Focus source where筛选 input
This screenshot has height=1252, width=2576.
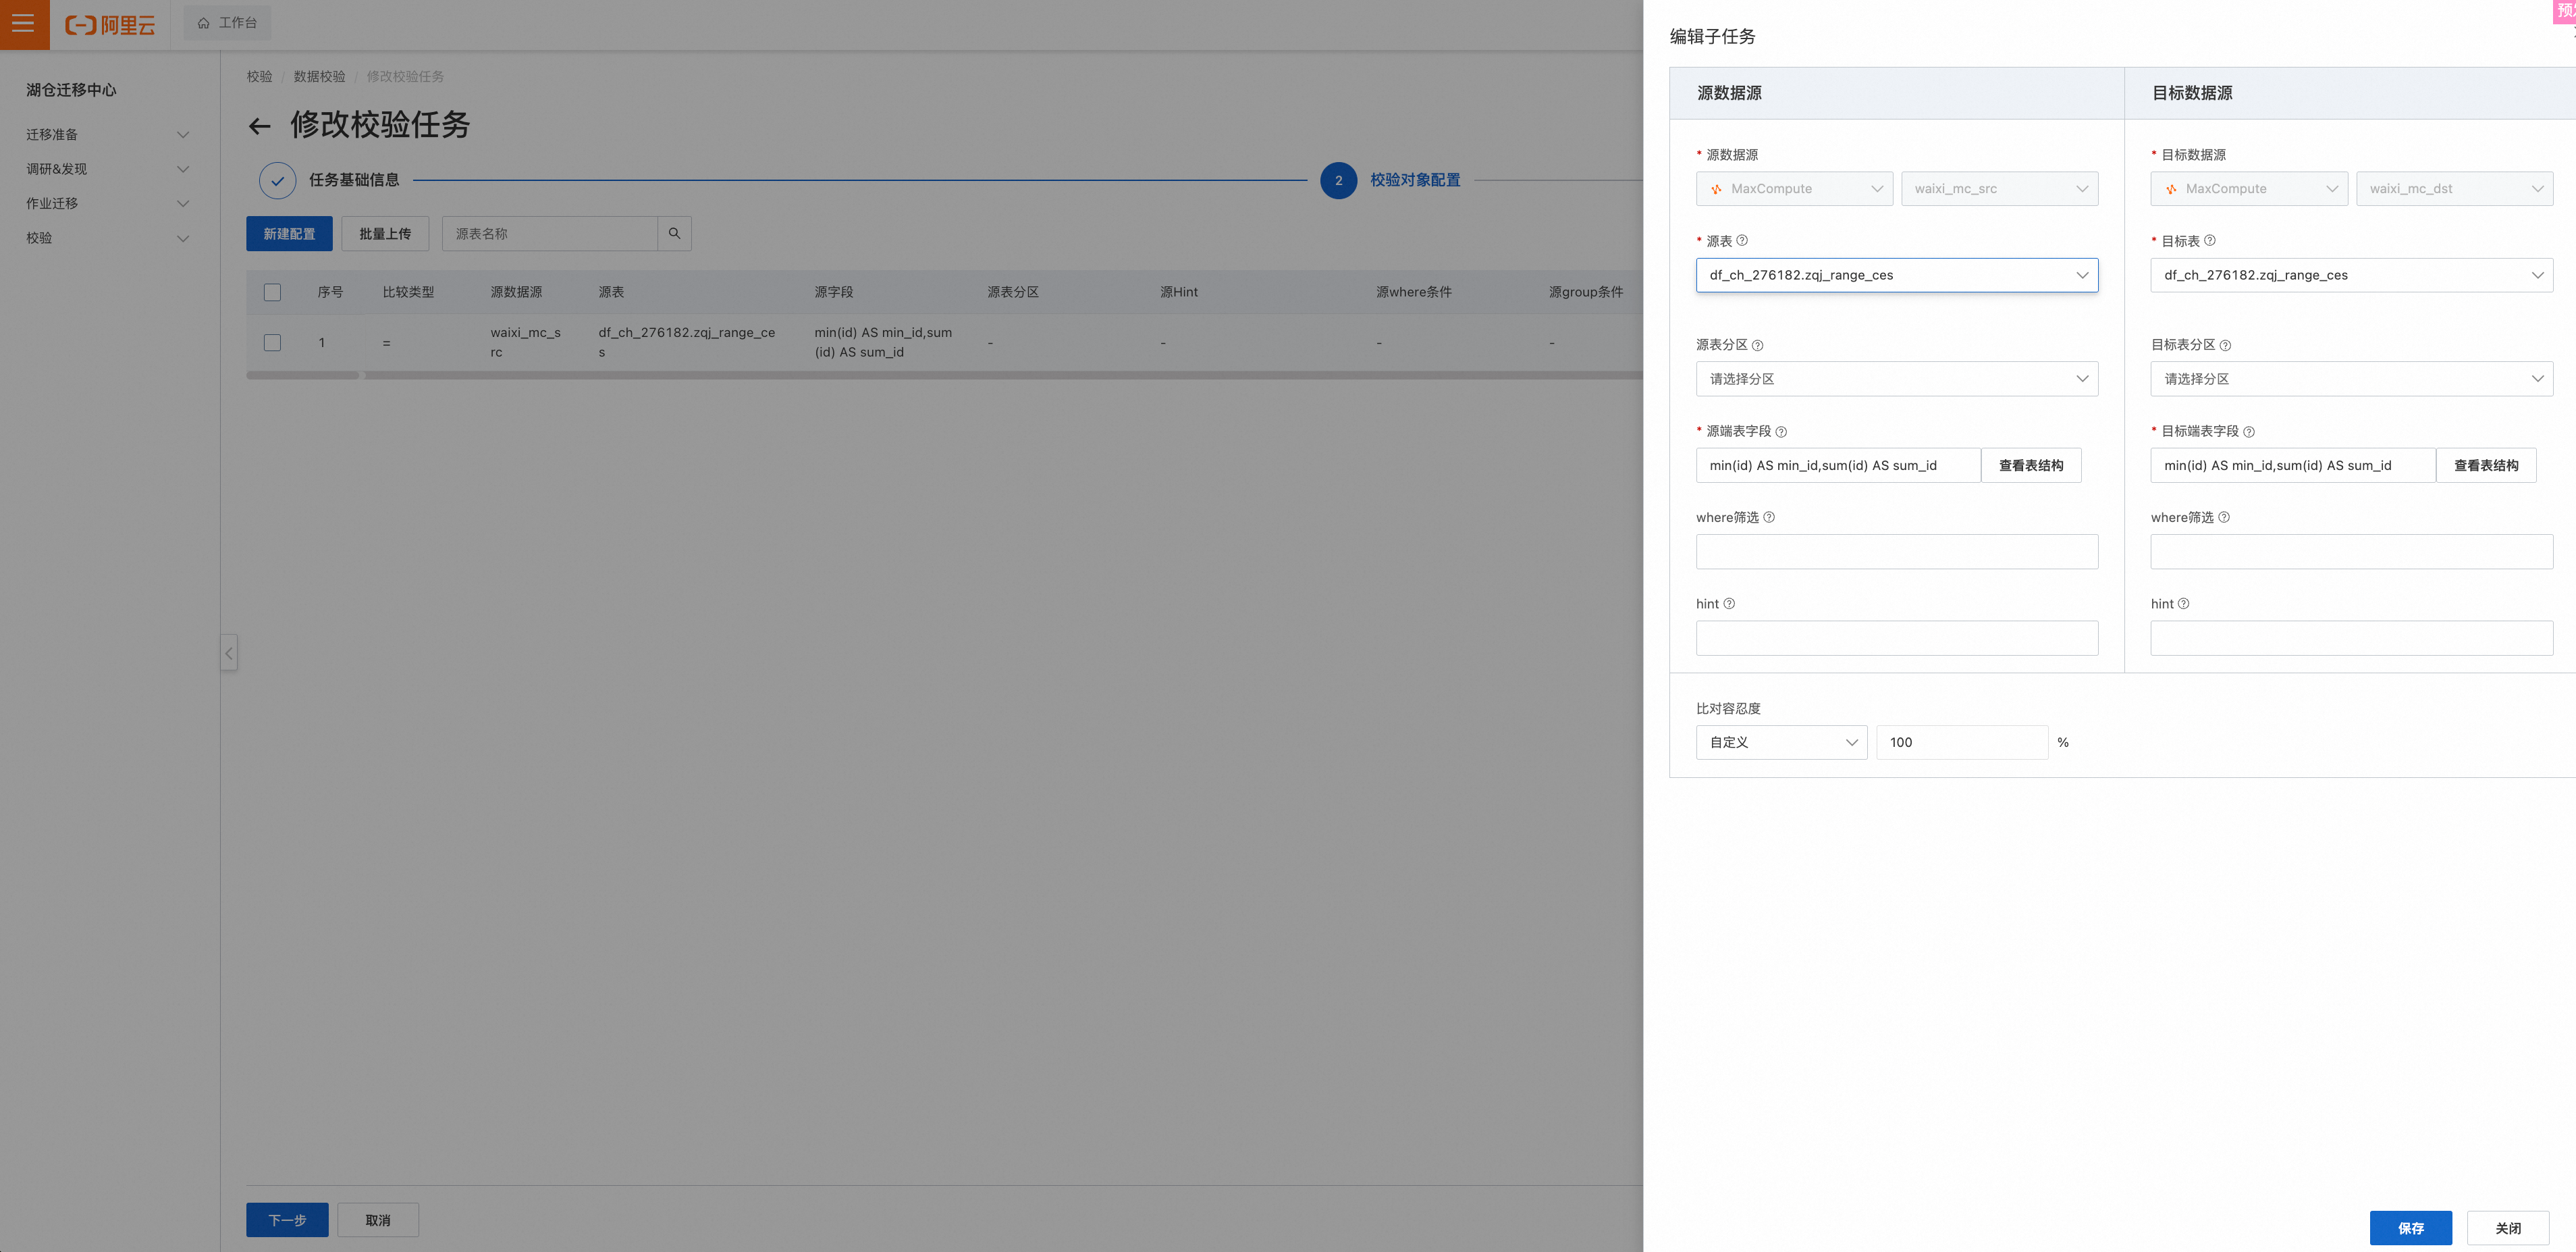[1897, 552]
